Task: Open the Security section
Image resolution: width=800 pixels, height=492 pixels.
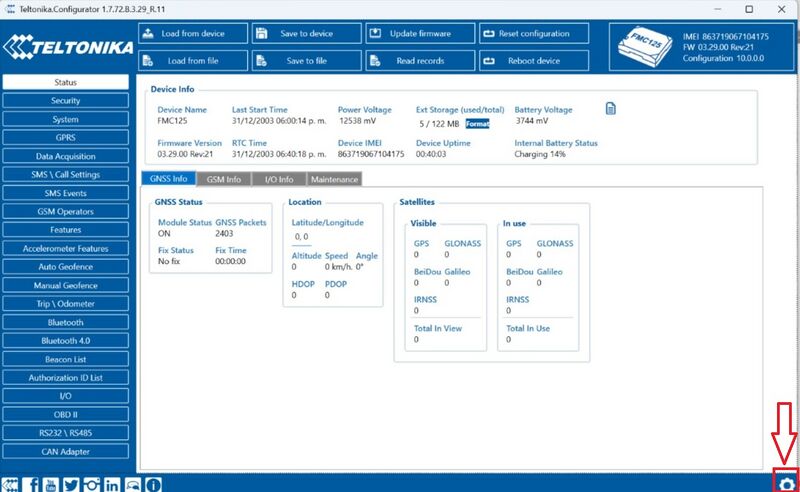Action: click(x=66, y=101)
